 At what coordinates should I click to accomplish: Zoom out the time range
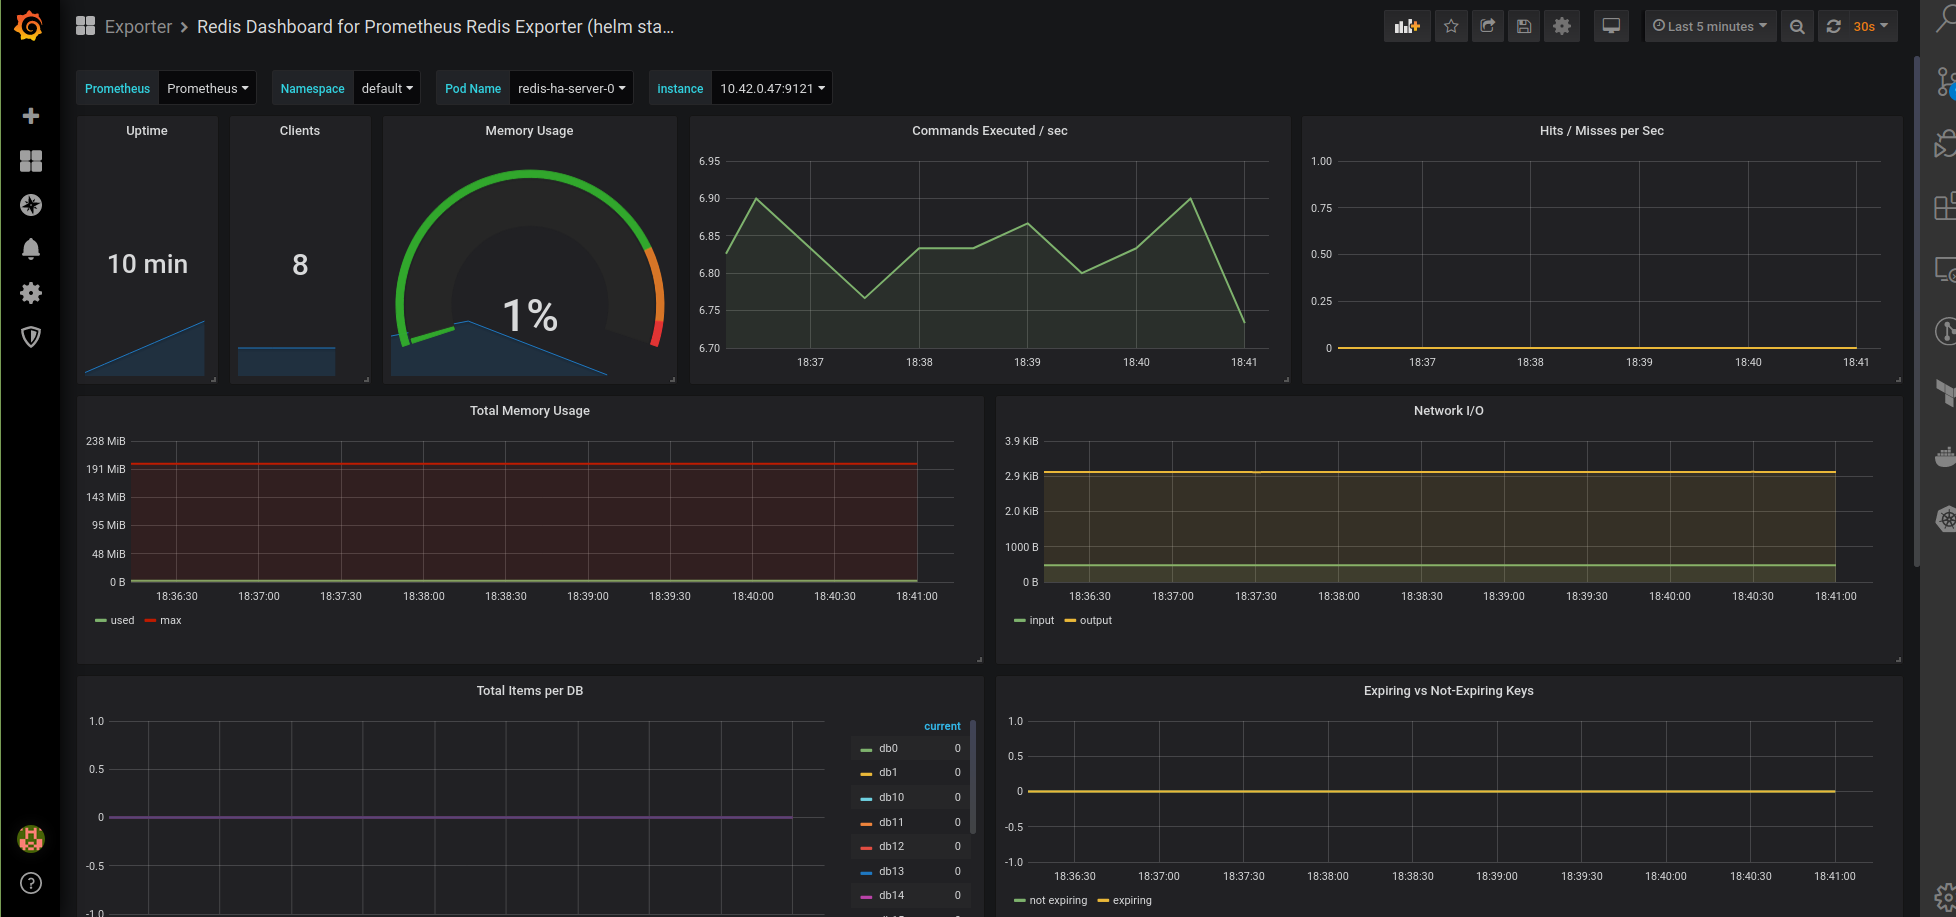[1797, 27]
